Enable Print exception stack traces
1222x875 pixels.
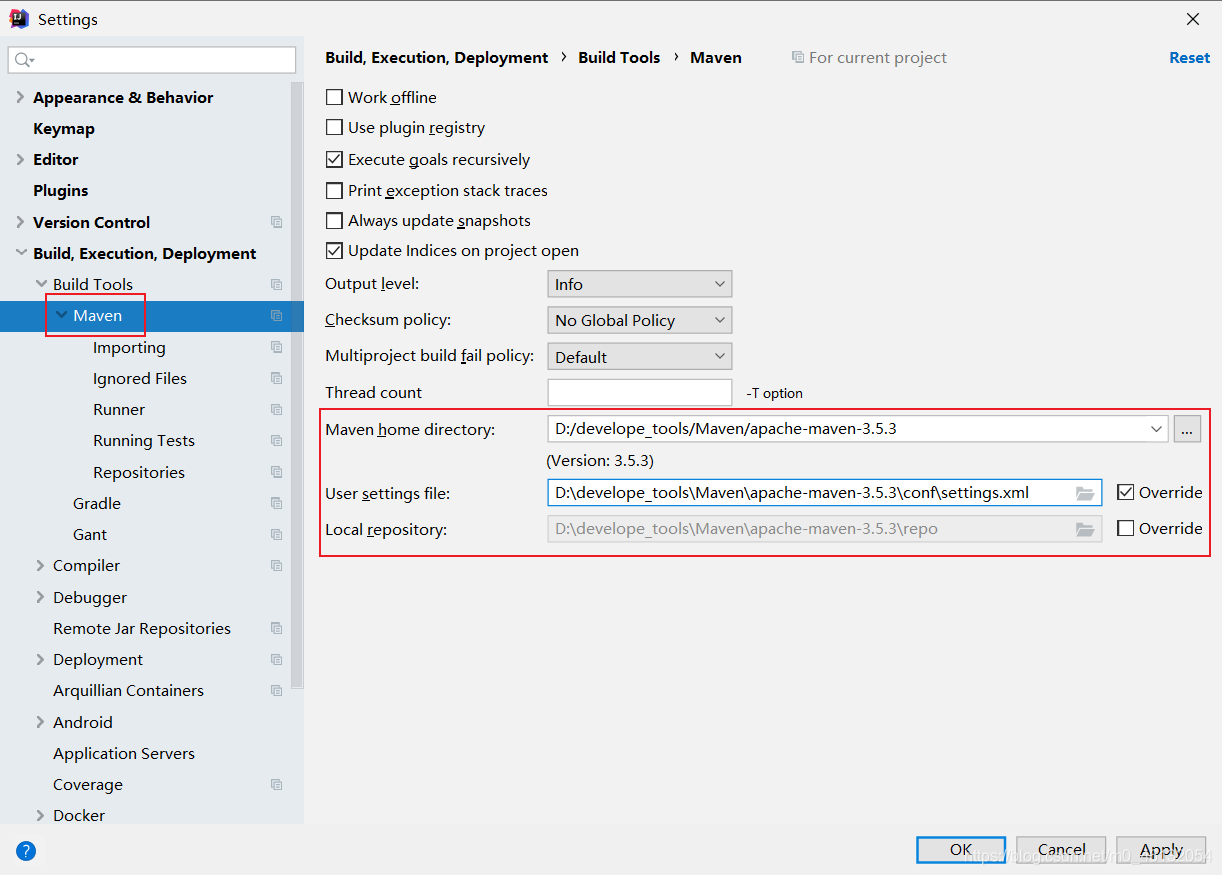(x=334, y=190)
